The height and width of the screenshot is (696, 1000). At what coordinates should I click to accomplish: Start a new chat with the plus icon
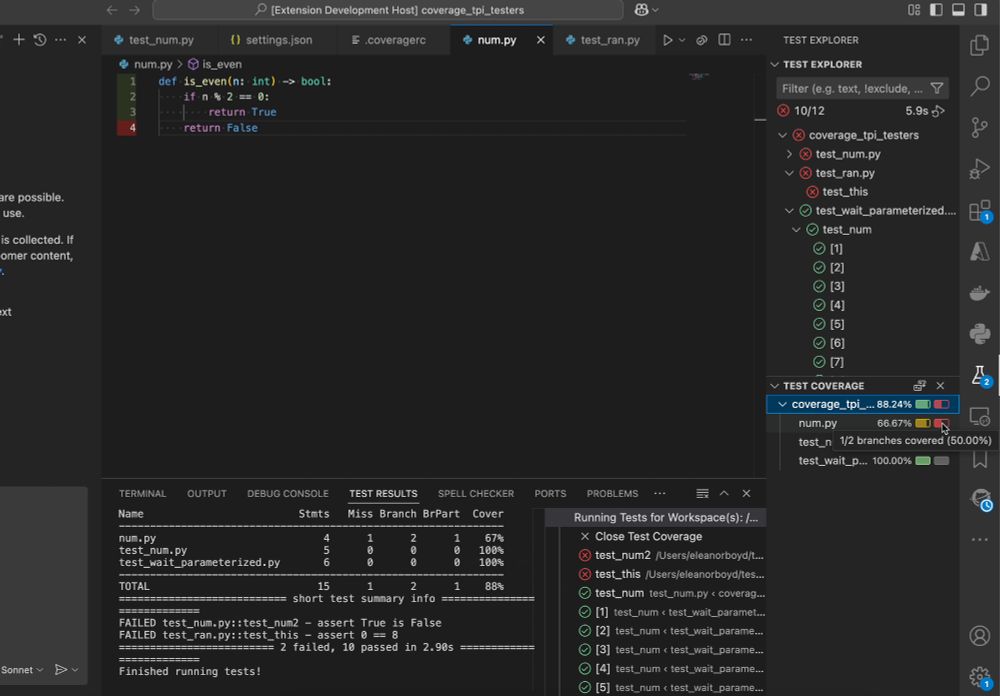tap(18, 40)
